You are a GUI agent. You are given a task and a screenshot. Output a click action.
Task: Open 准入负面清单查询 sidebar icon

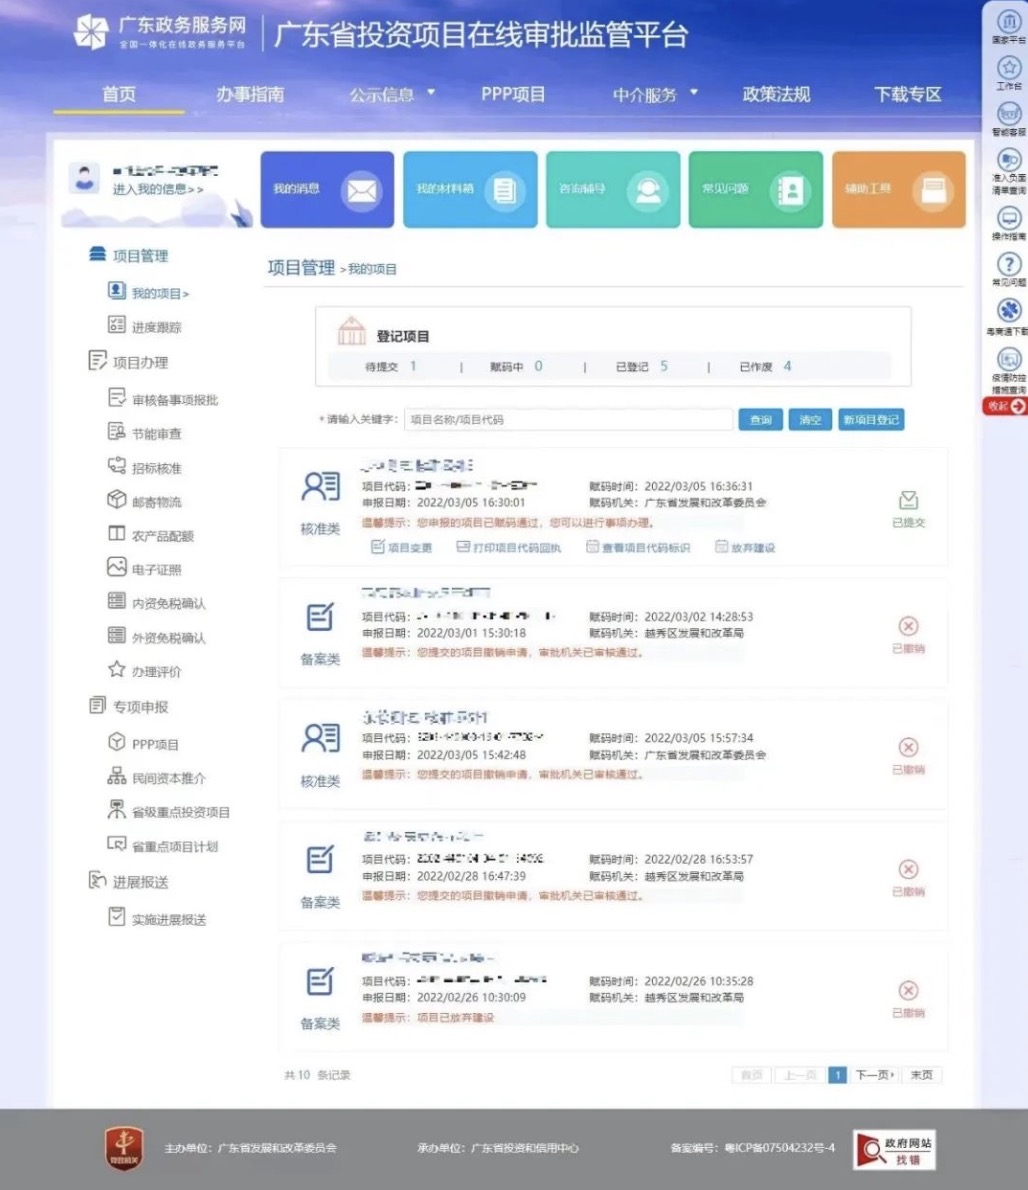1008,172
